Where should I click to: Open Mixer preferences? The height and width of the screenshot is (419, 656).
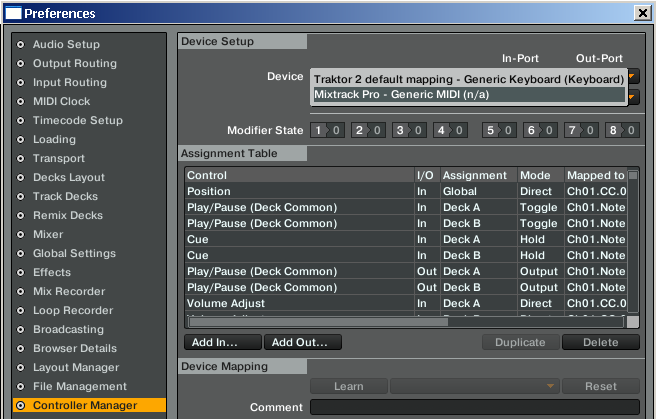[x=48, y=235]
